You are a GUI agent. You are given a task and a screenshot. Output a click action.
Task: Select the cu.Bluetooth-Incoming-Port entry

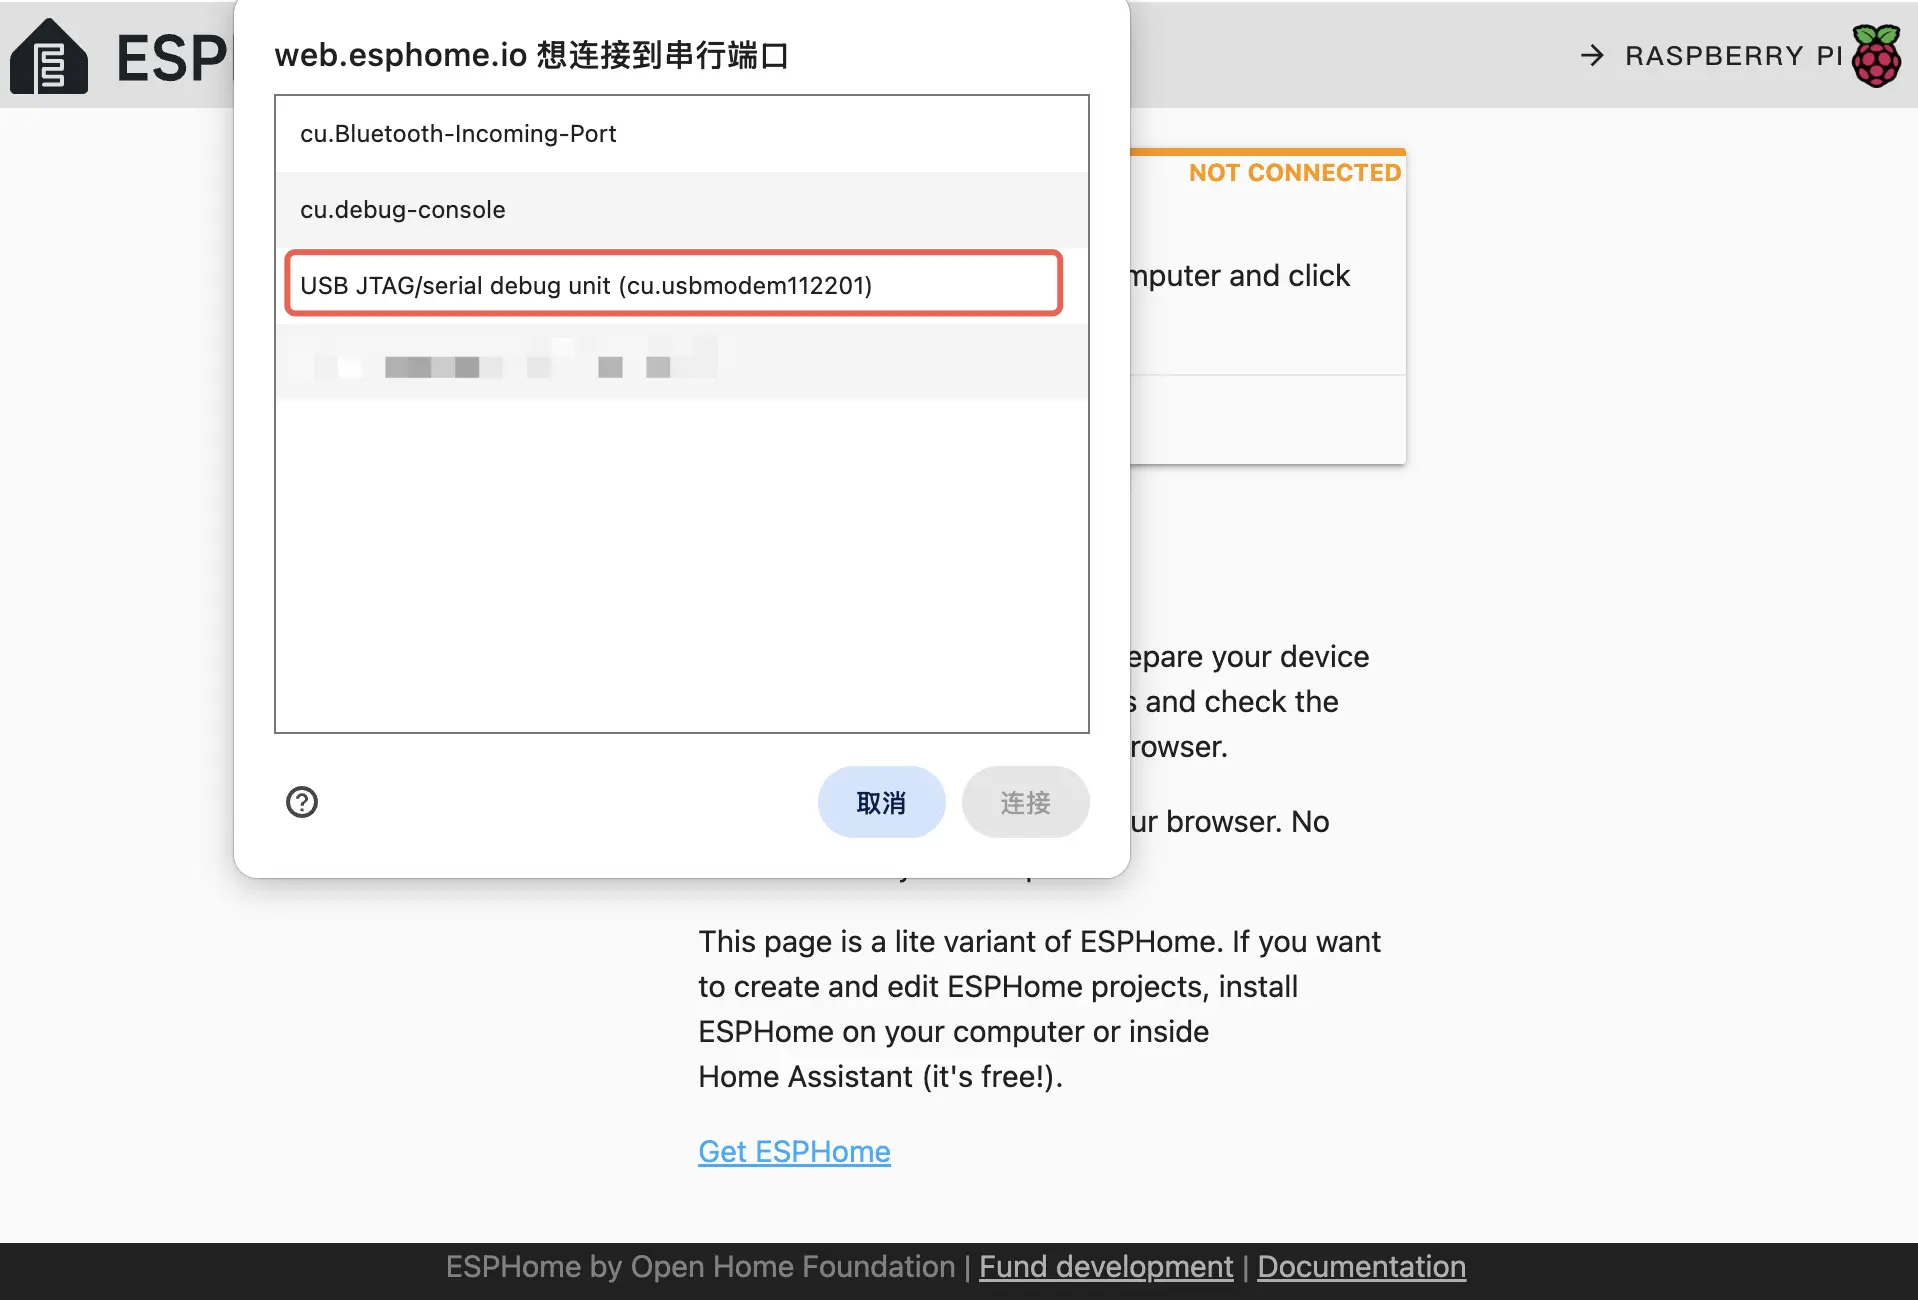point(458,134)
